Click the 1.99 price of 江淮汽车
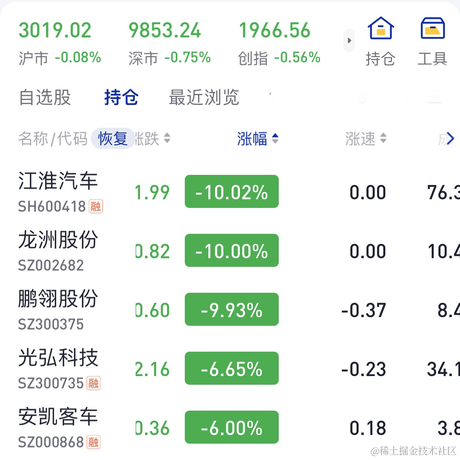The height and width of the screenshot is (460, 460). click(x=152, y=192)
